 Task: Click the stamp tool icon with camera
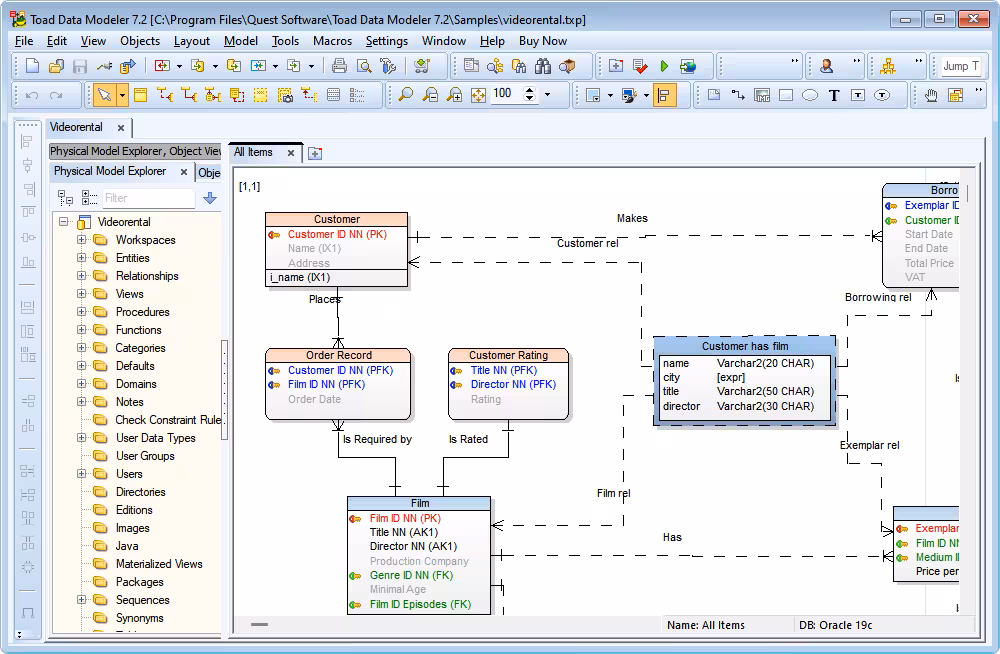(x=285, y=96)
